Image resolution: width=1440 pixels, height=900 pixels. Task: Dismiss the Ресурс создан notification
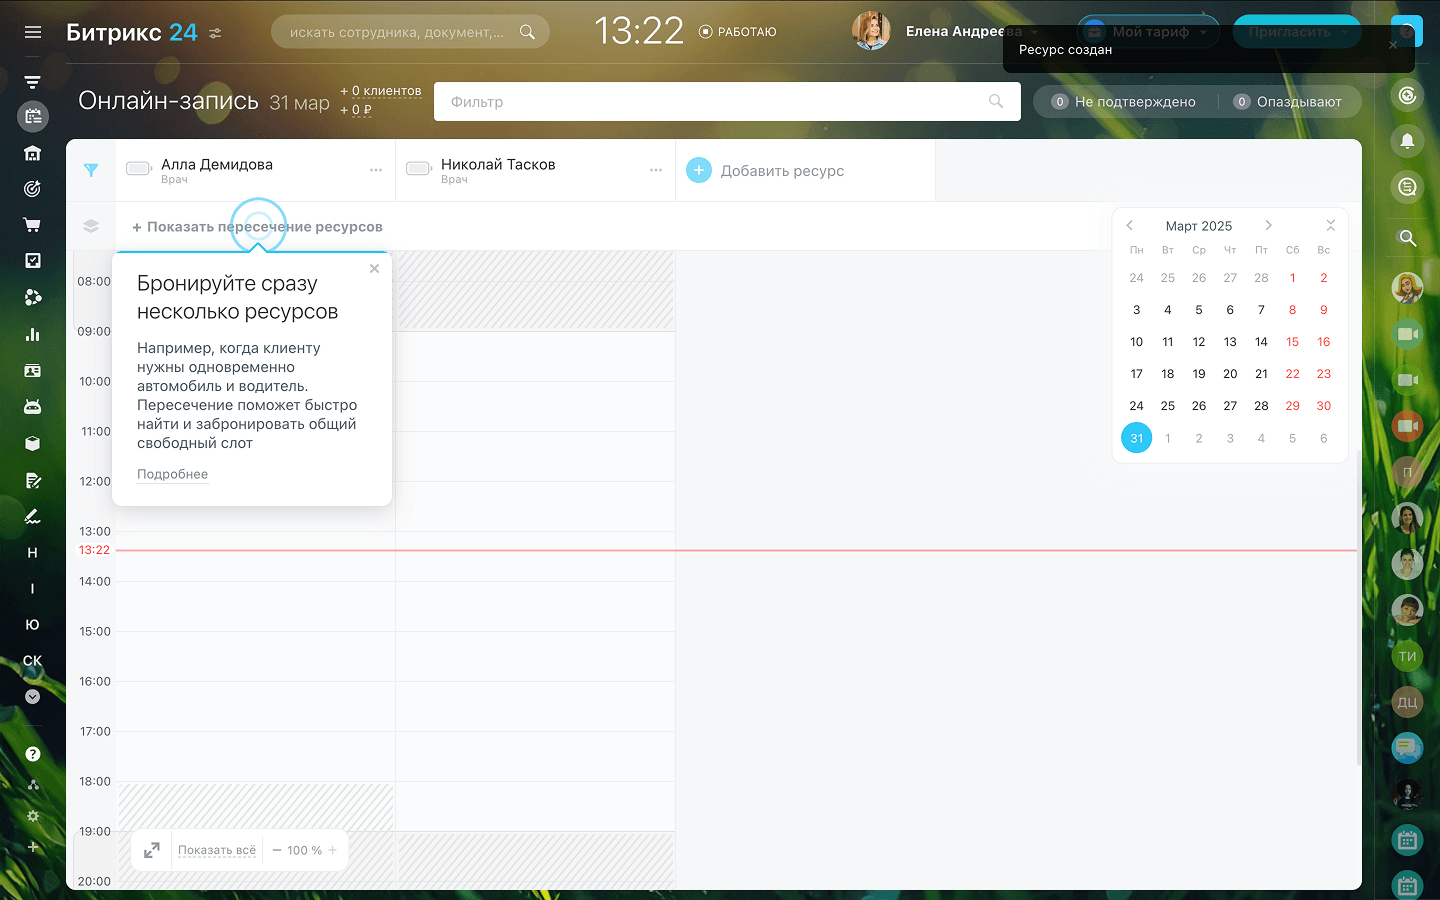click(x=1393, y=45)
